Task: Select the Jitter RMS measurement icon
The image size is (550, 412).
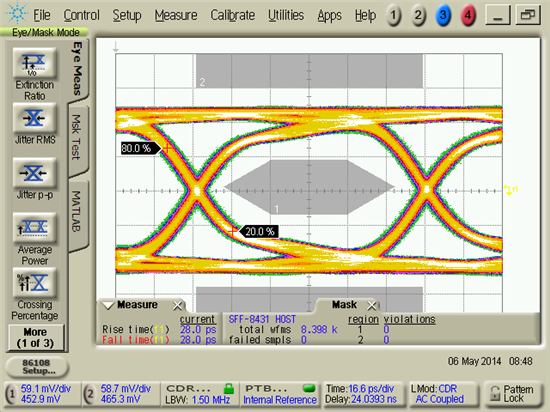Action: coord(34,118)
